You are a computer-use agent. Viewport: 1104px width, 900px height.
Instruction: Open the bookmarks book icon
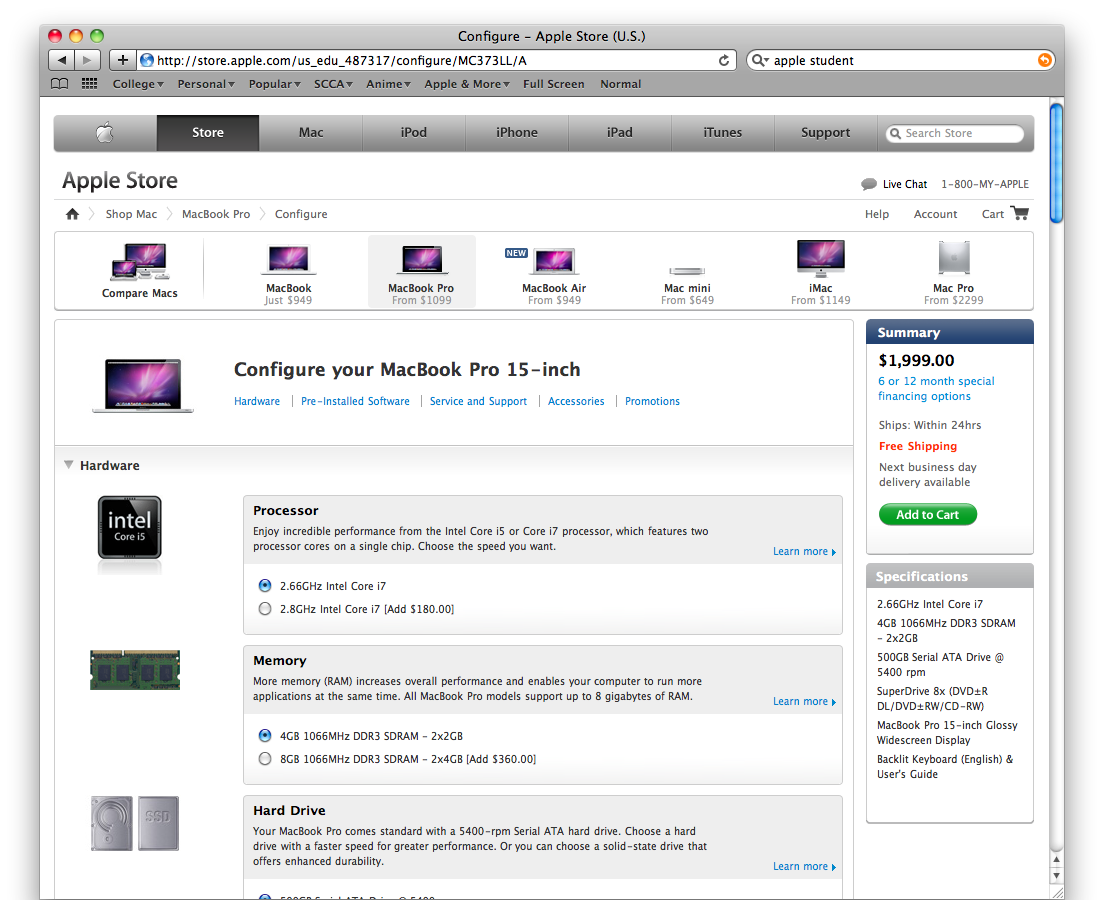coord(60,84)
